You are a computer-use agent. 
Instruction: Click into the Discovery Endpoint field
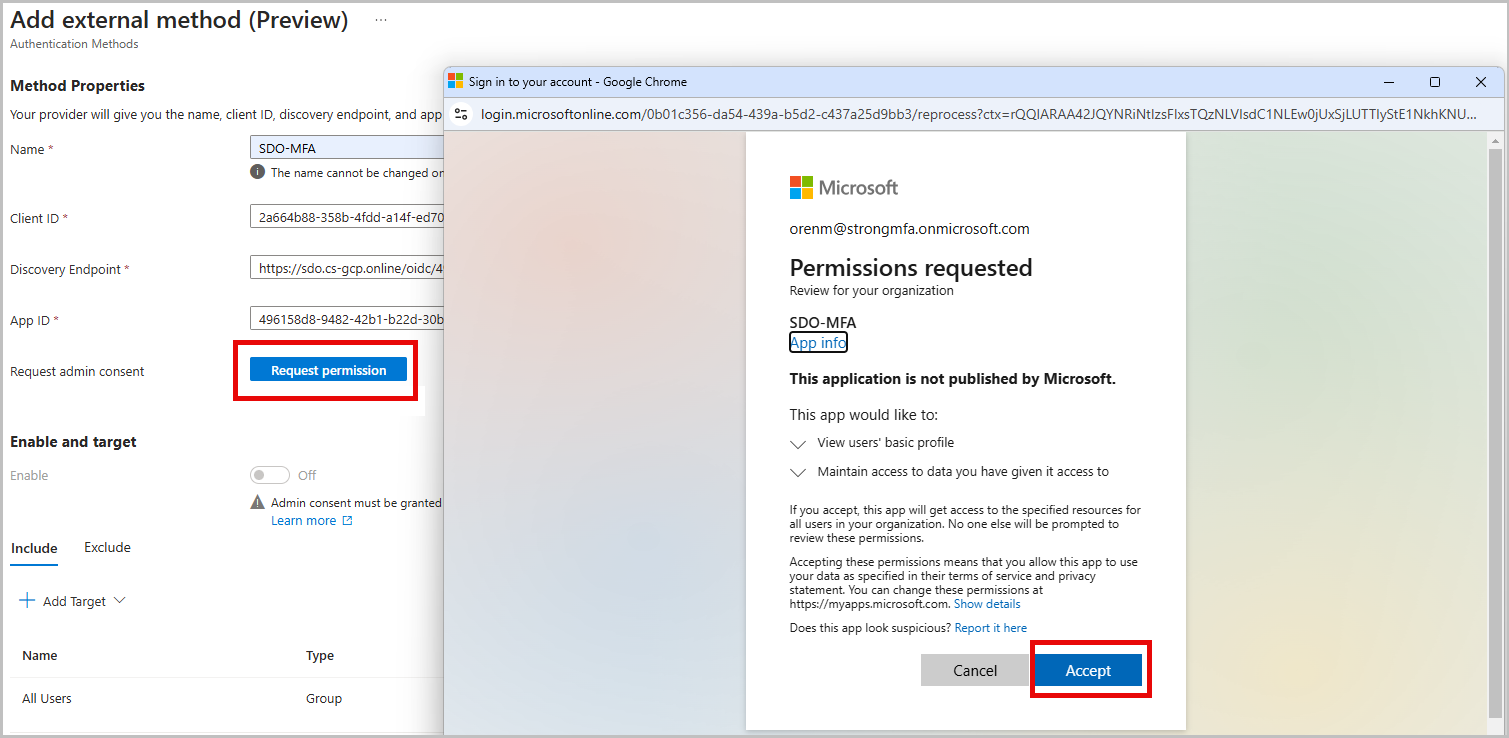coord(347,268)
